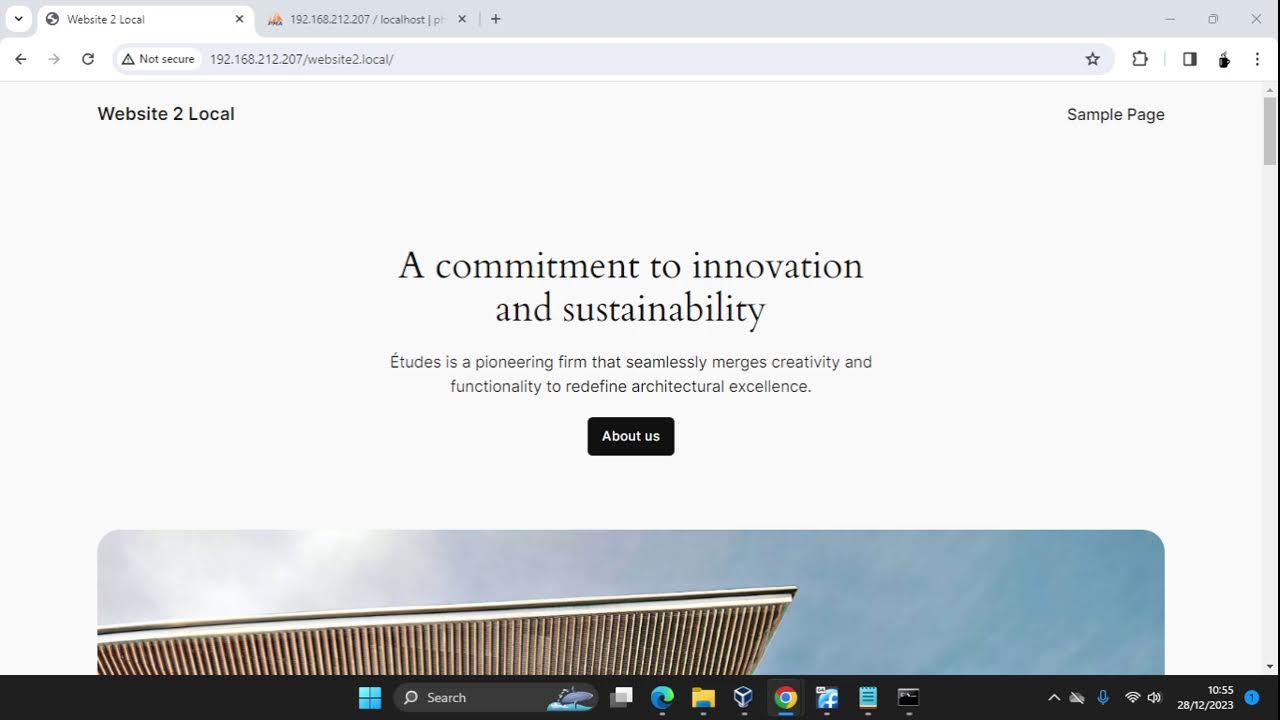Open the notification badge
Image resolution: width=1280 pixels, height=720 pixels.
click(1251, 697)
